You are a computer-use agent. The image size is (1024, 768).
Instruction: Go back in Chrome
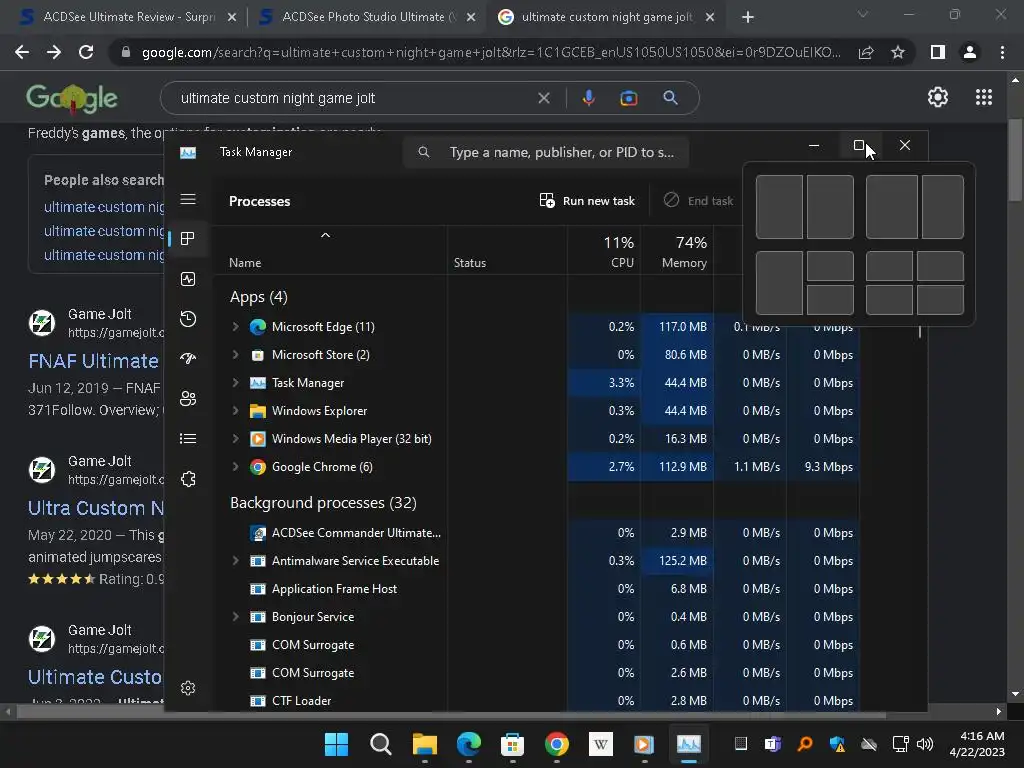pos(22,52)
